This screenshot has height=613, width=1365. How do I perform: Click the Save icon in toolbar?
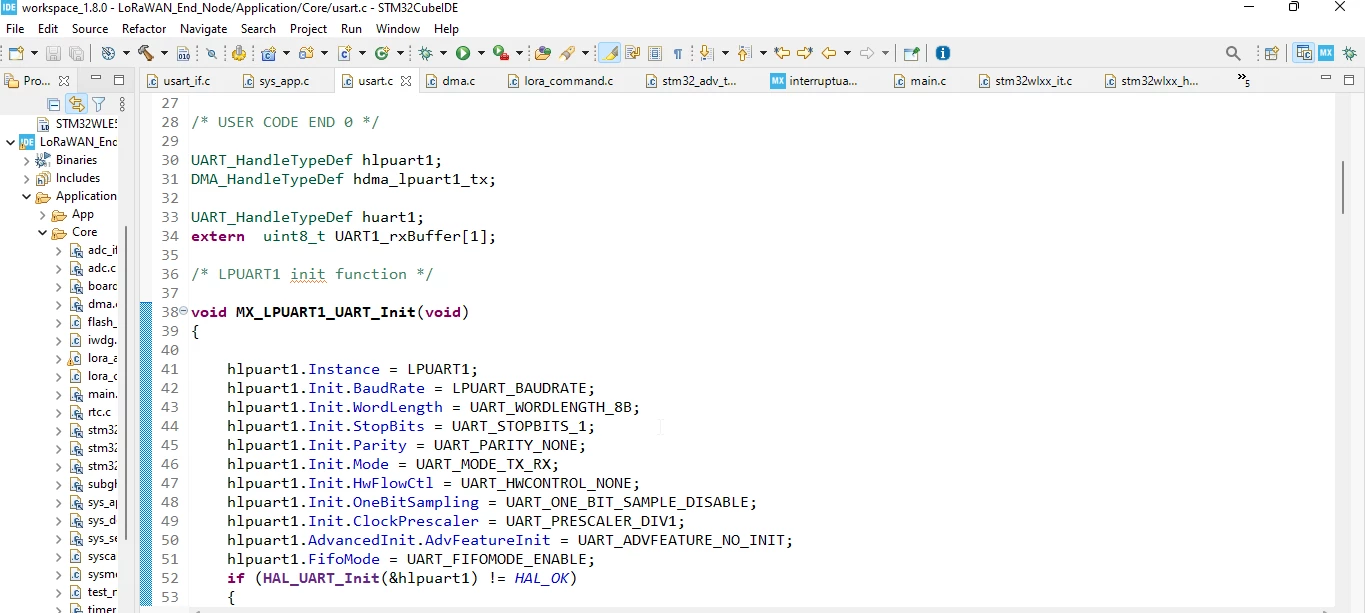coord(53,53)
